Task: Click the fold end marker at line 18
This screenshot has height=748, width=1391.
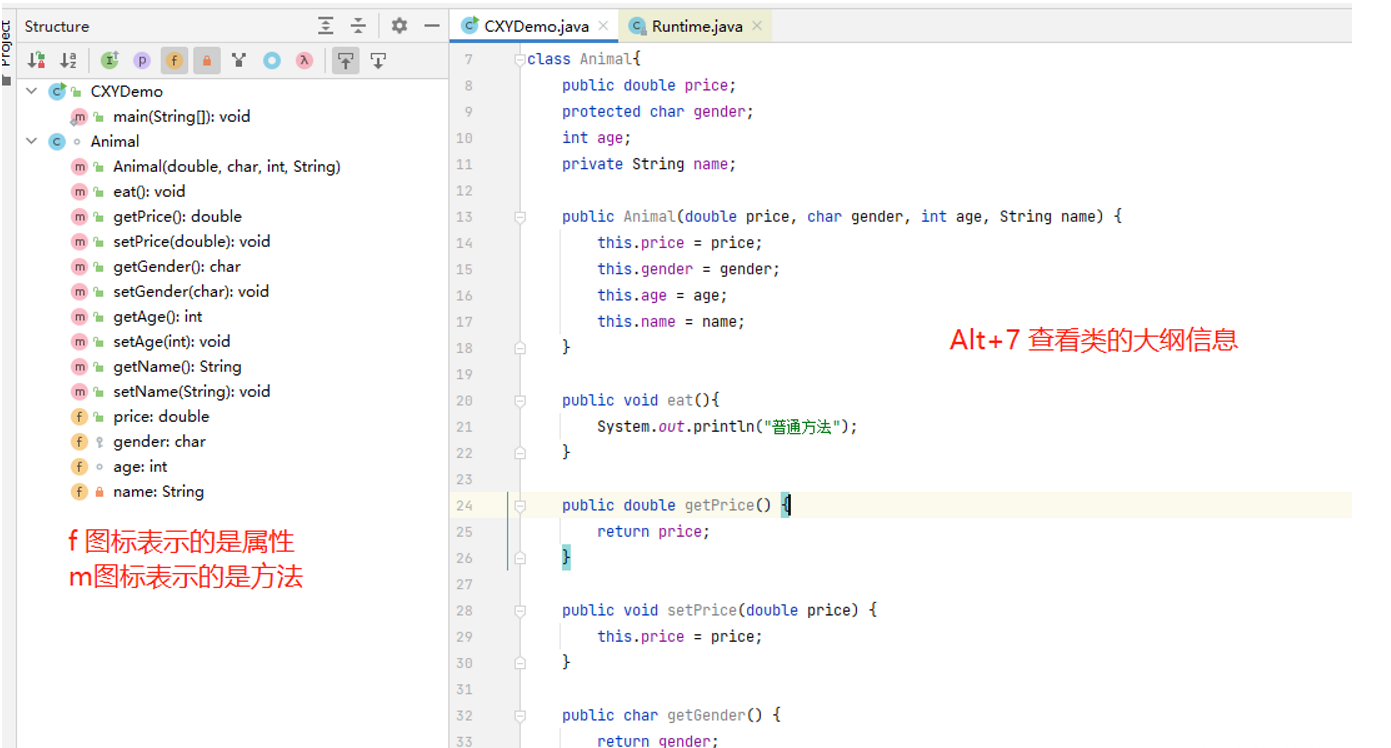Action: tap(519, 347)
